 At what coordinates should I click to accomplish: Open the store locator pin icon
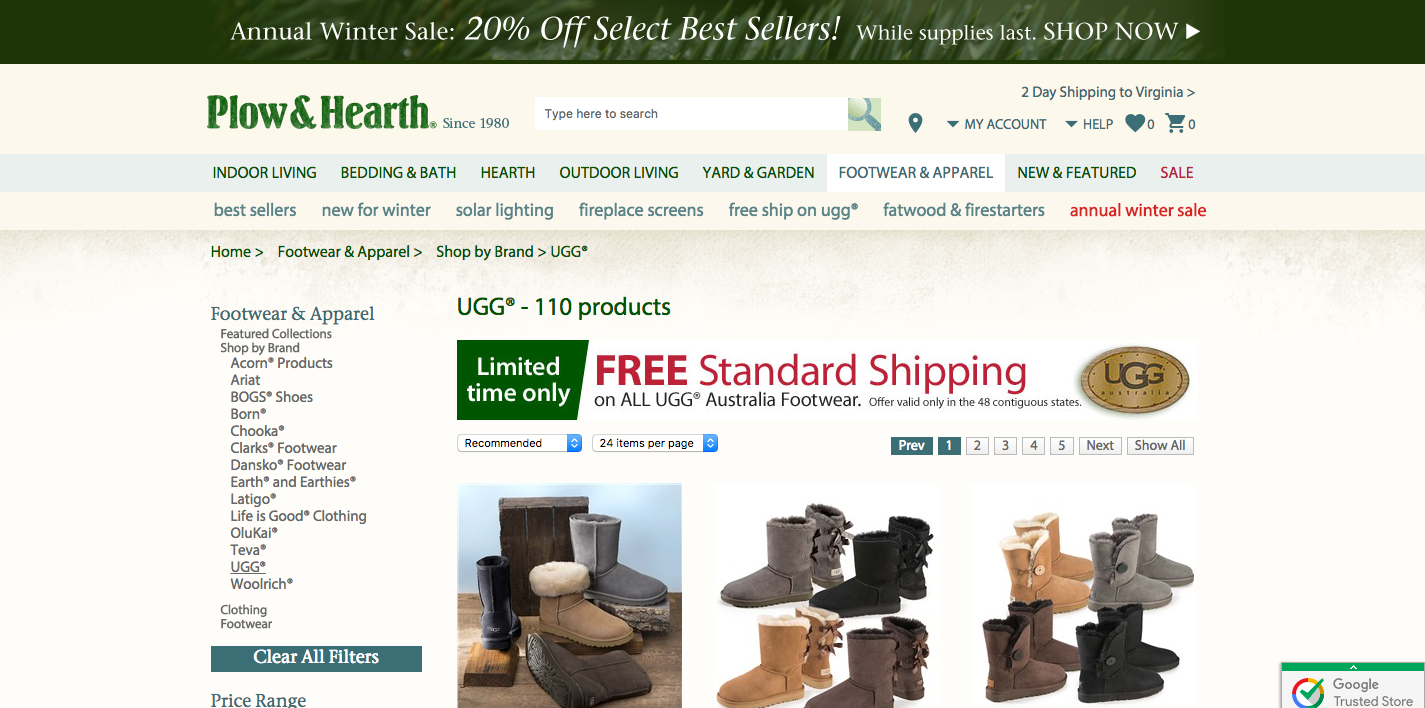pos(915,123)
